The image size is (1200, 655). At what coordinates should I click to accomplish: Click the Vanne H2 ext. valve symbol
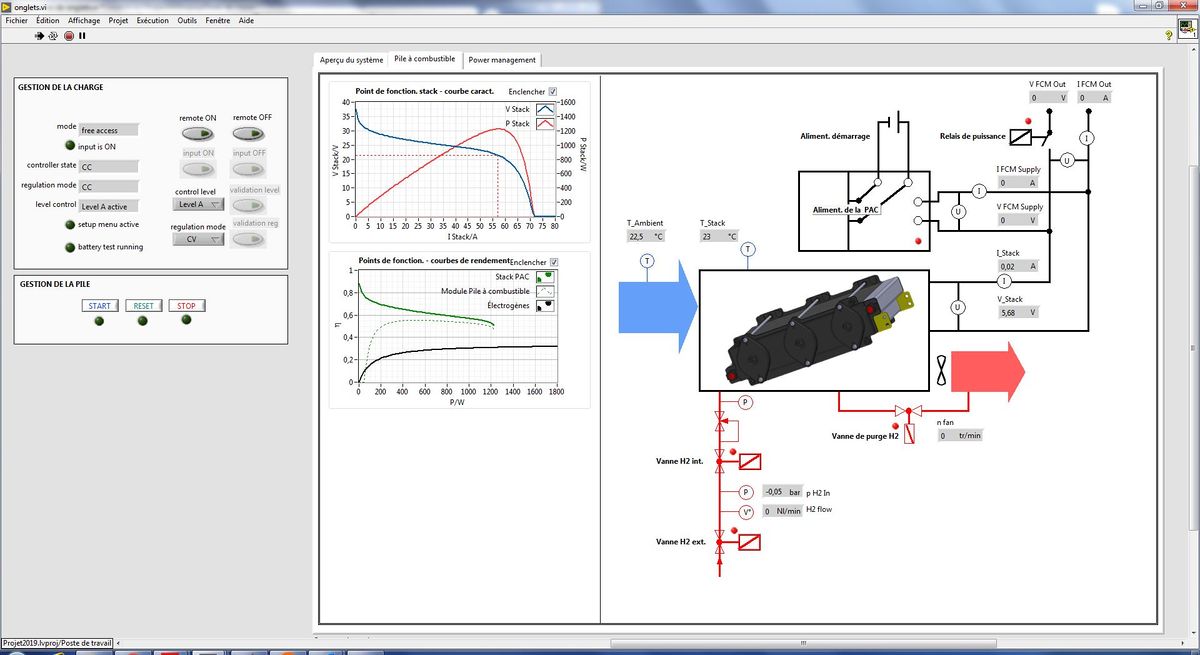pos(747,542)
